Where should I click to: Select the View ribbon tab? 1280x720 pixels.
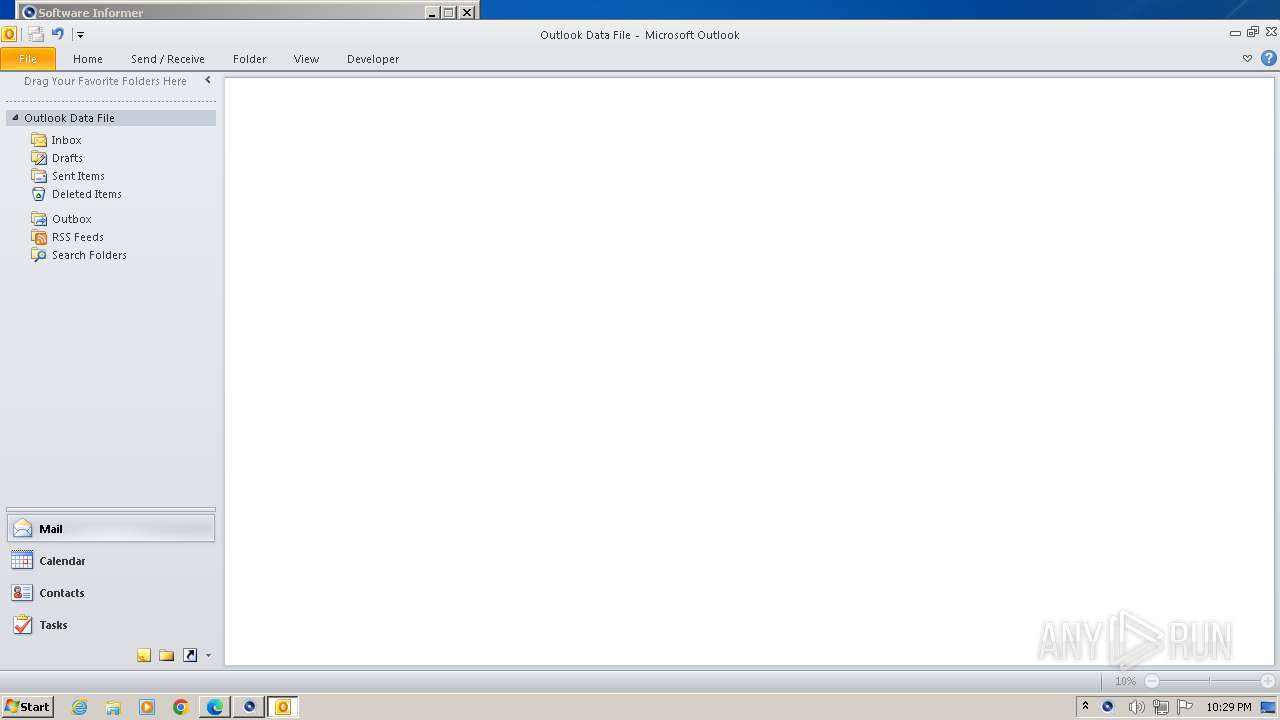307,59
